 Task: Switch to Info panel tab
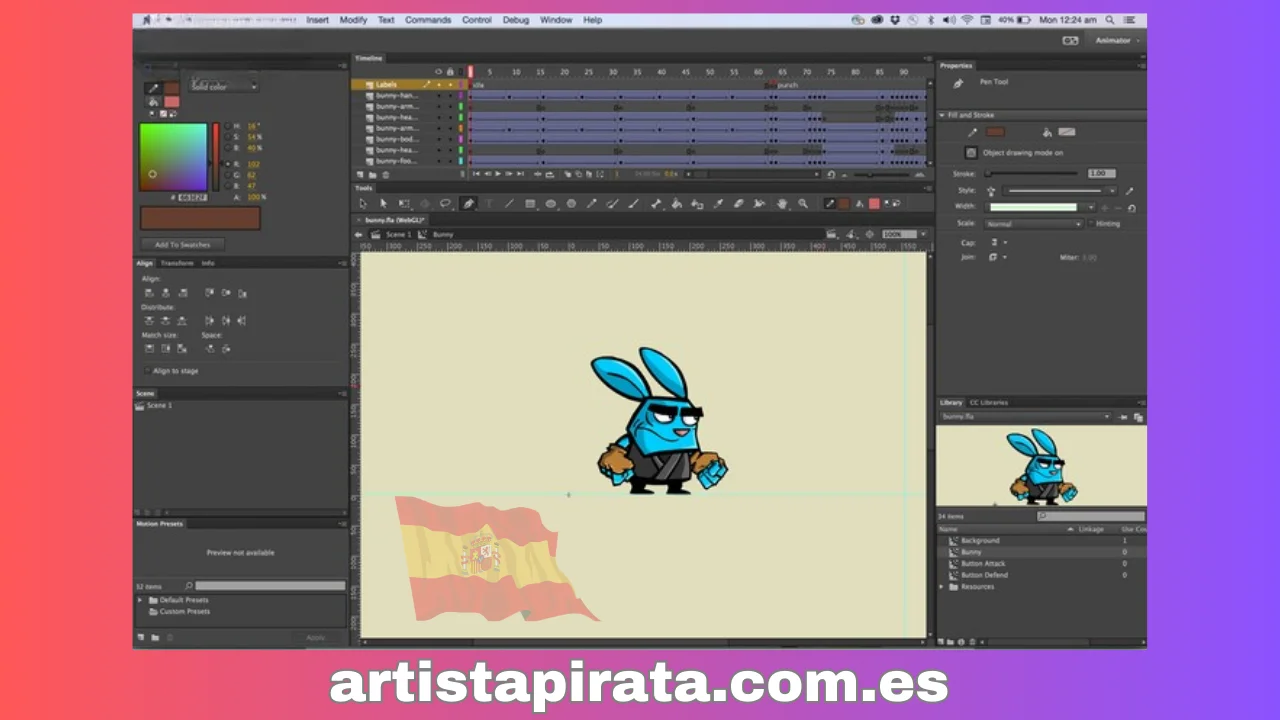(x=208, y=263)
